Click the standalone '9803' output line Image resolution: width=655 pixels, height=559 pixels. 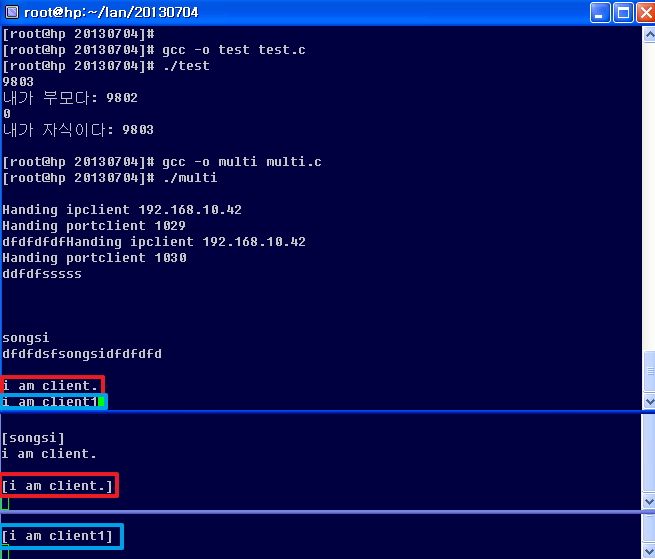pyautogui.click(x=18, y=81)
